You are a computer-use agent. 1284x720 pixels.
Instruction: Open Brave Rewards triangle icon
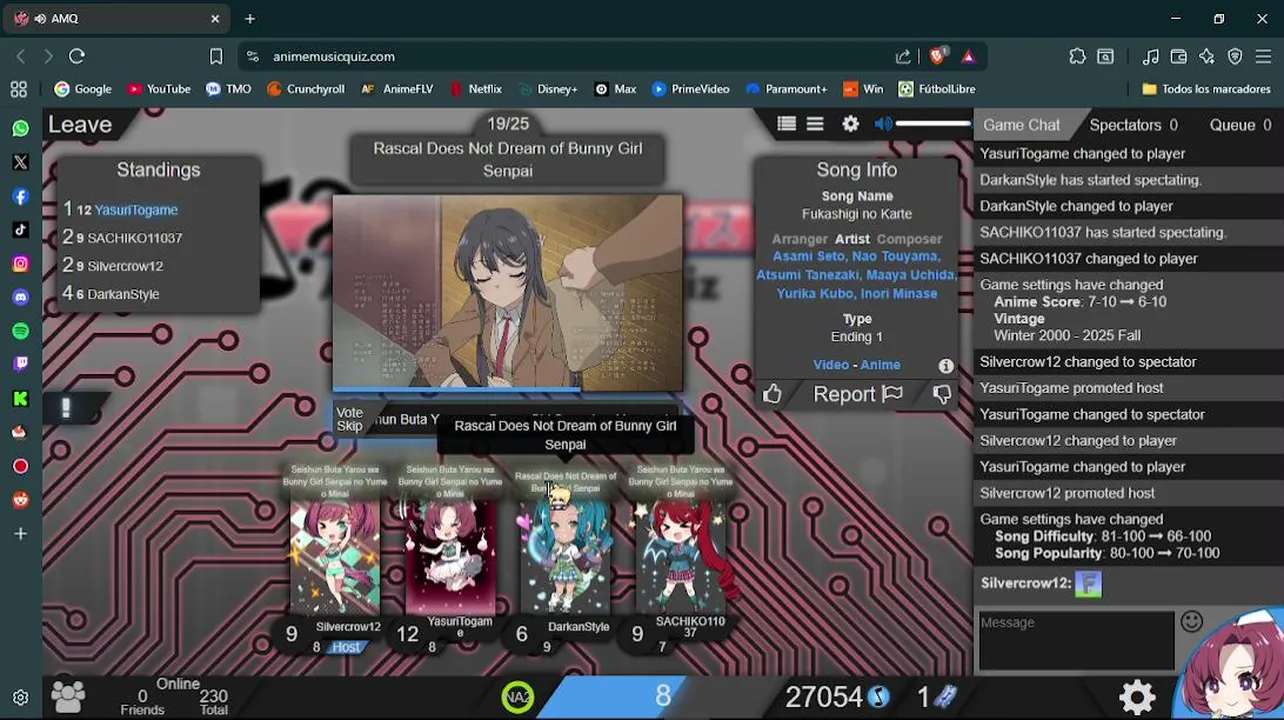point(968,57)
